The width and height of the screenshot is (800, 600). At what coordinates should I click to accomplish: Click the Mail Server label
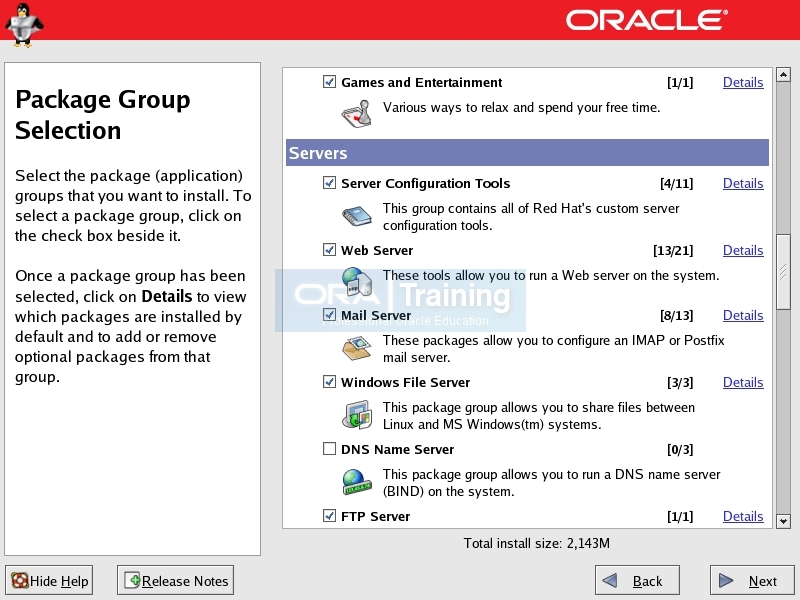coord(376,315)
